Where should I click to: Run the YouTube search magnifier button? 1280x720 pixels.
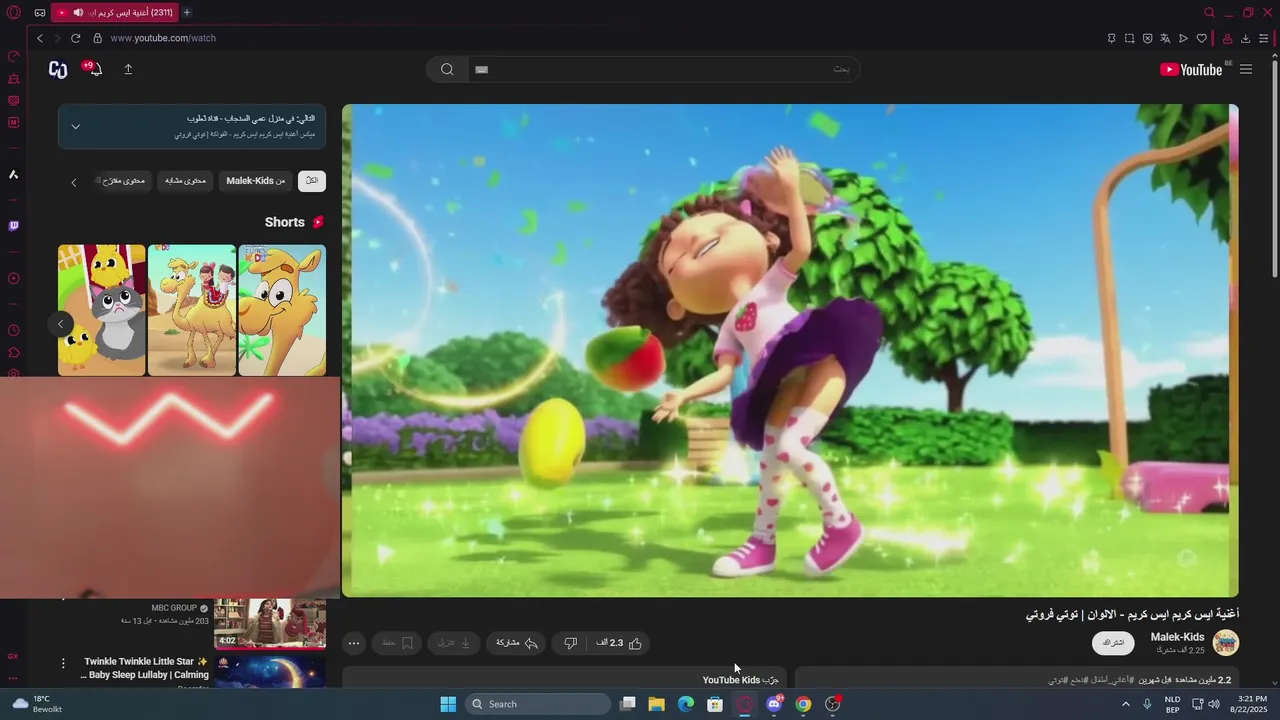click(x=447, y=69)
